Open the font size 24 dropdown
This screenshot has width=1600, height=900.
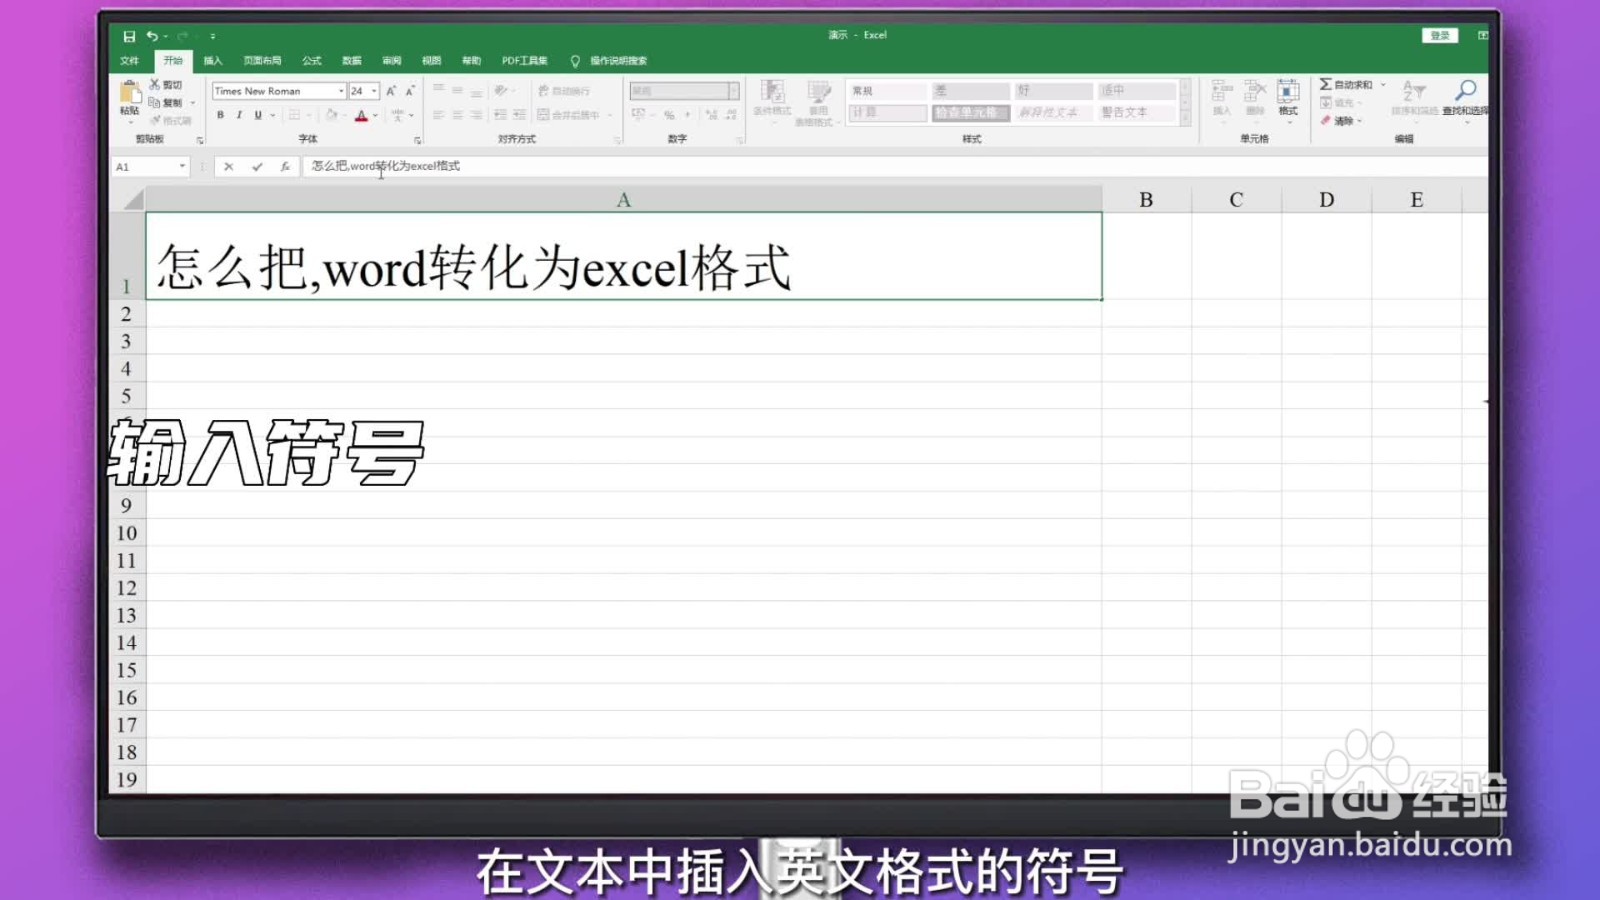(x=375, y=91)
